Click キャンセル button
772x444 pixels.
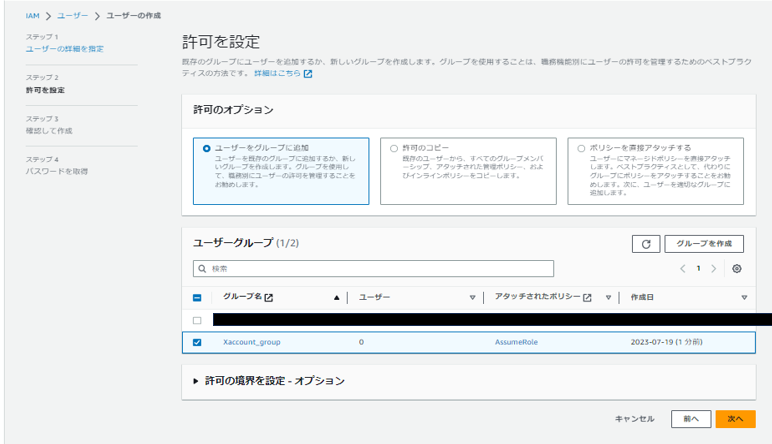click(x=635, y=419)
